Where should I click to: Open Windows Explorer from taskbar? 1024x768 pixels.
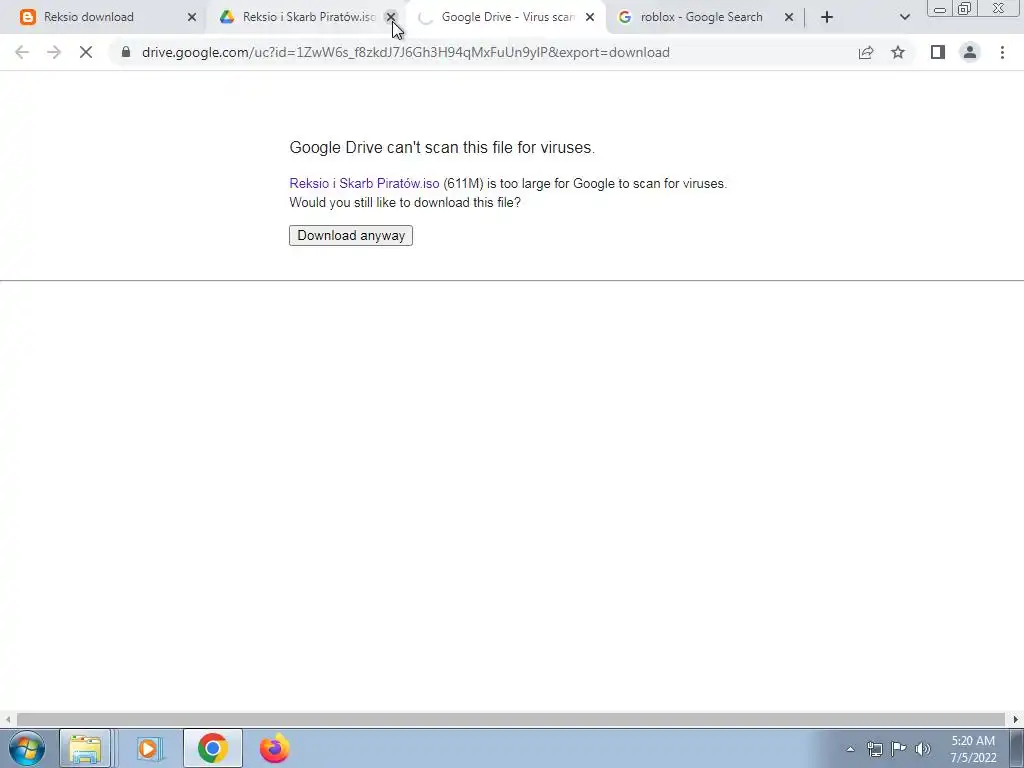click(85, 748)
